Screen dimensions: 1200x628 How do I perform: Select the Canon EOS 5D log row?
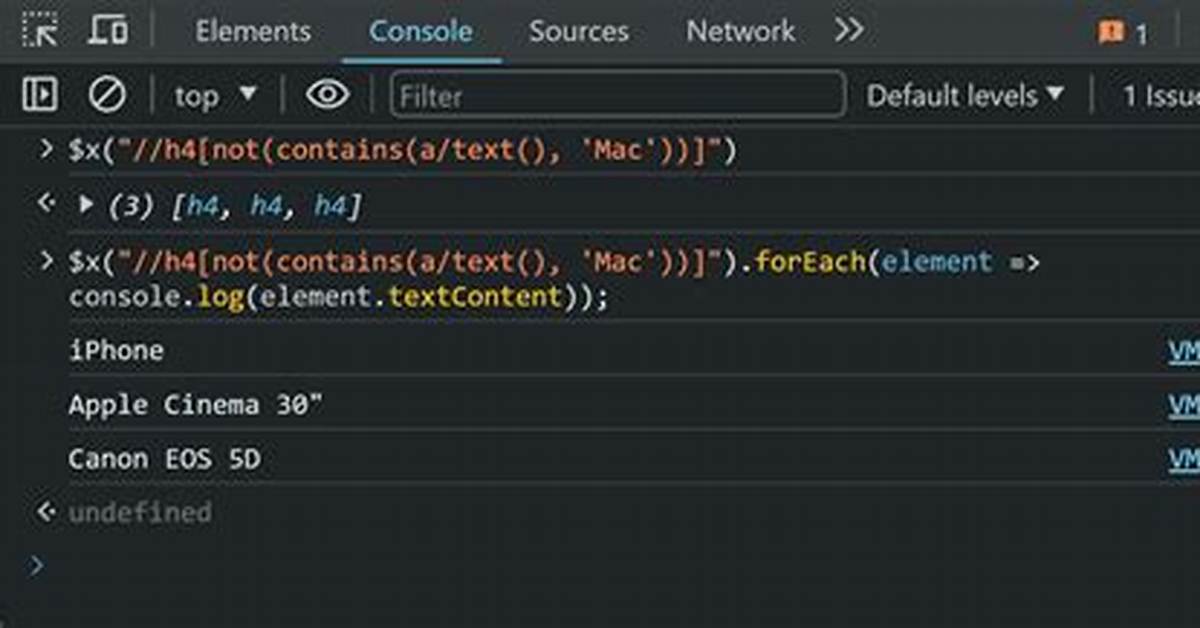[165, 459]
